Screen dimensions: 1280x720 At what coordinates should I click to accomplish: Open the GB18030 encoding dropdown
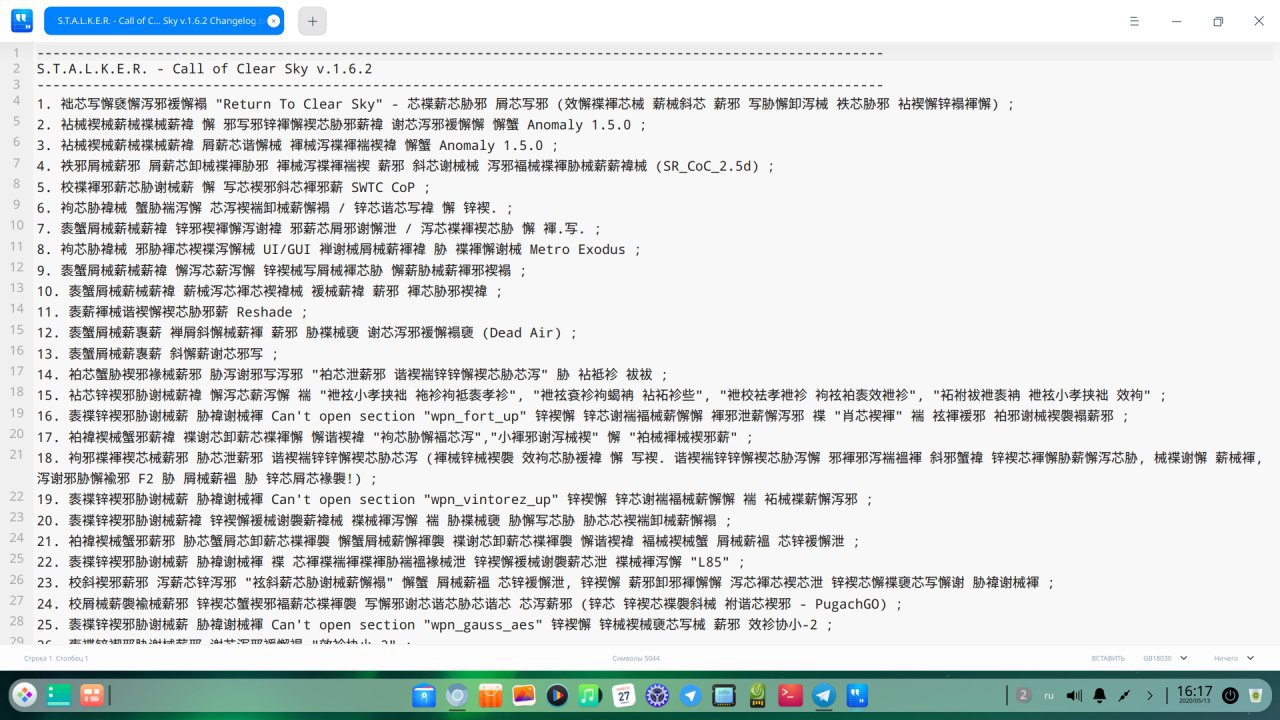click(x=1165, y=658)
